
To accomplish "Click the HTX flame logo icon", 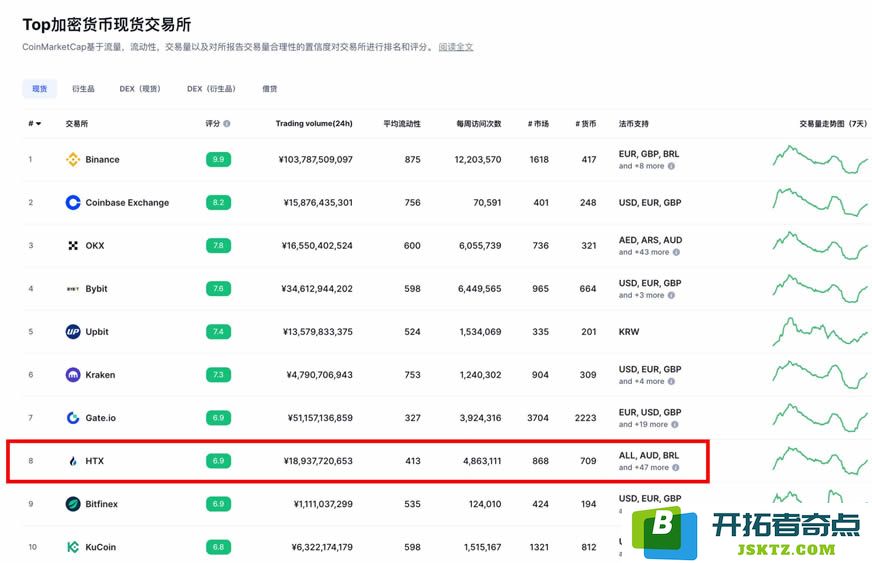I will (73, 461).
